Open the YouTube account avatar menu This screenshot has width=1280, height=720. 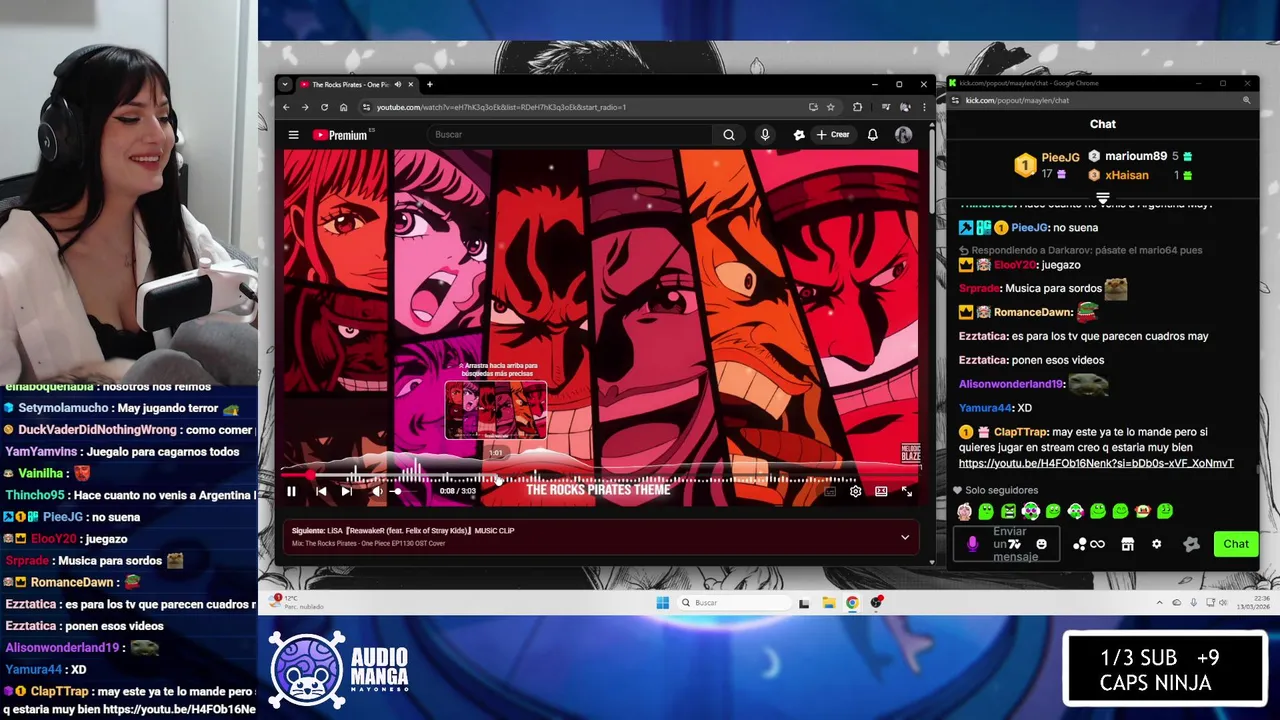tap(903, 135)
